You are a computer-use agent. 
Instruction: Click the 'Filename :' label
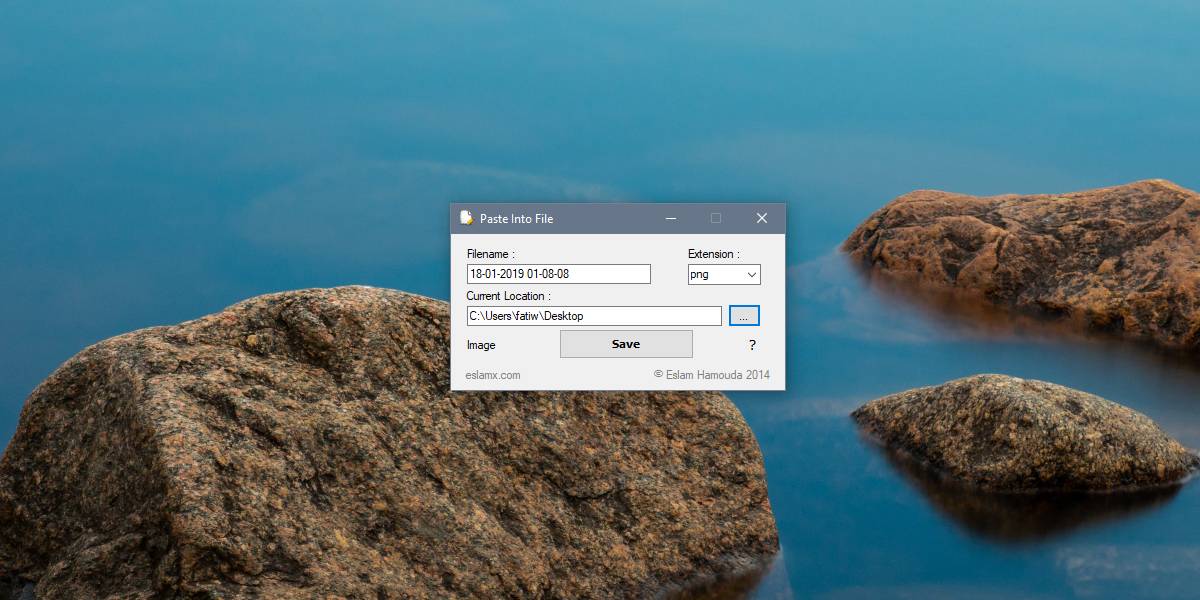pos(491,254)
